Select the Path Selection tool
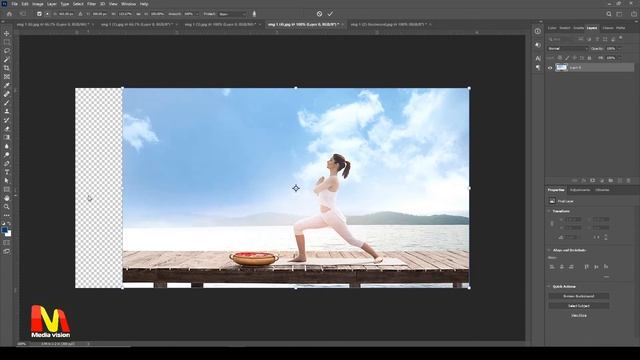The image size is (640, 360). [7, 181]
